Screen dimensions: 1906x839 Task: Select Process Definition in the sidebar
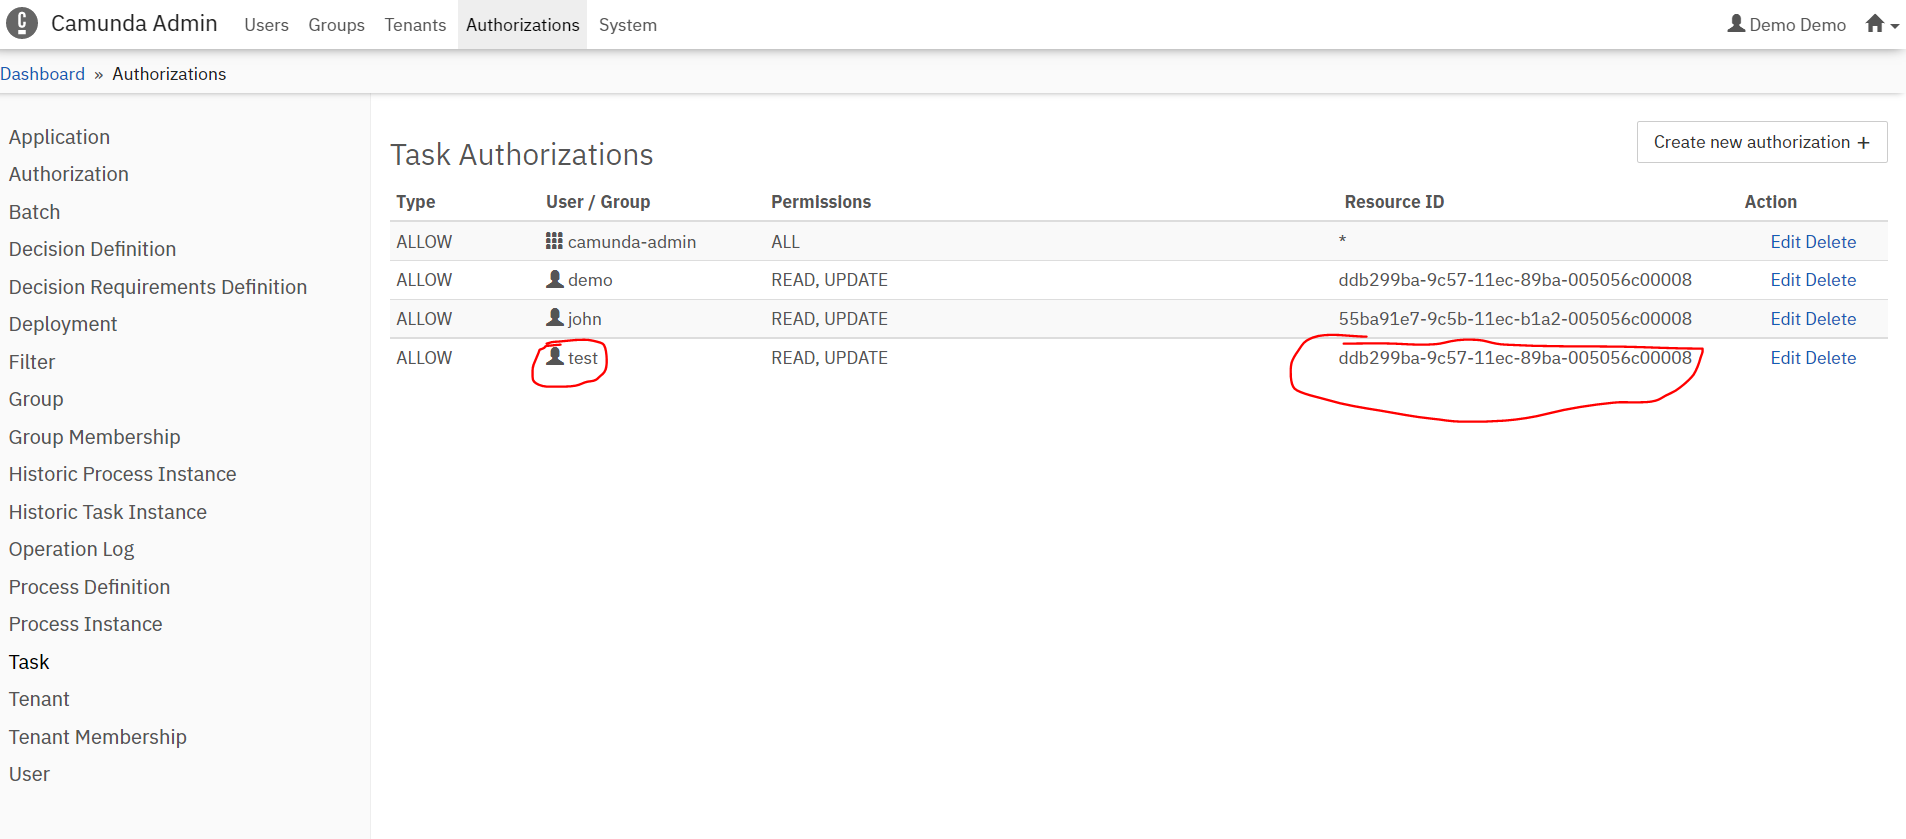90,587
